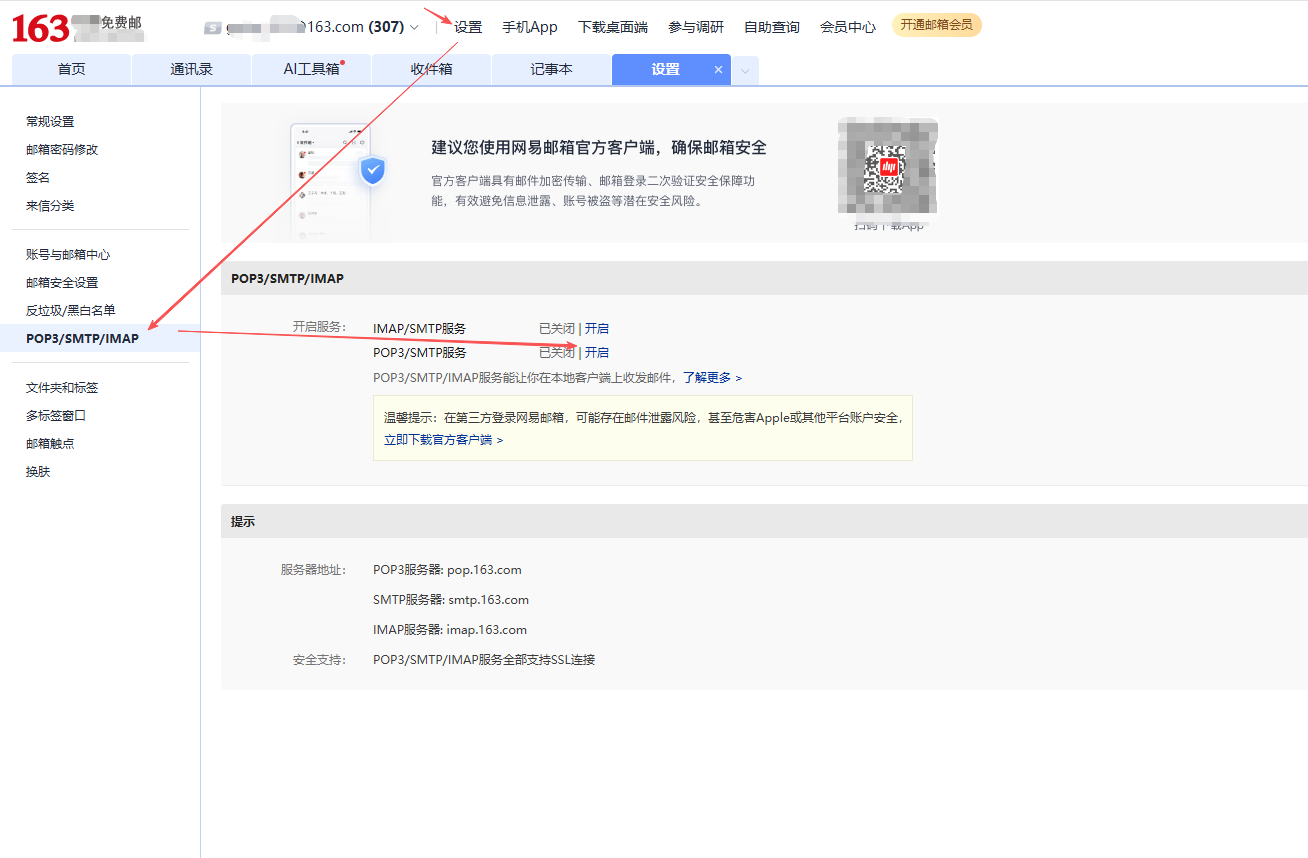The height and width of the screenshot is (858, 1308).
Task: Select 换肤 in the sidebar
Action: tap(38, 472)
